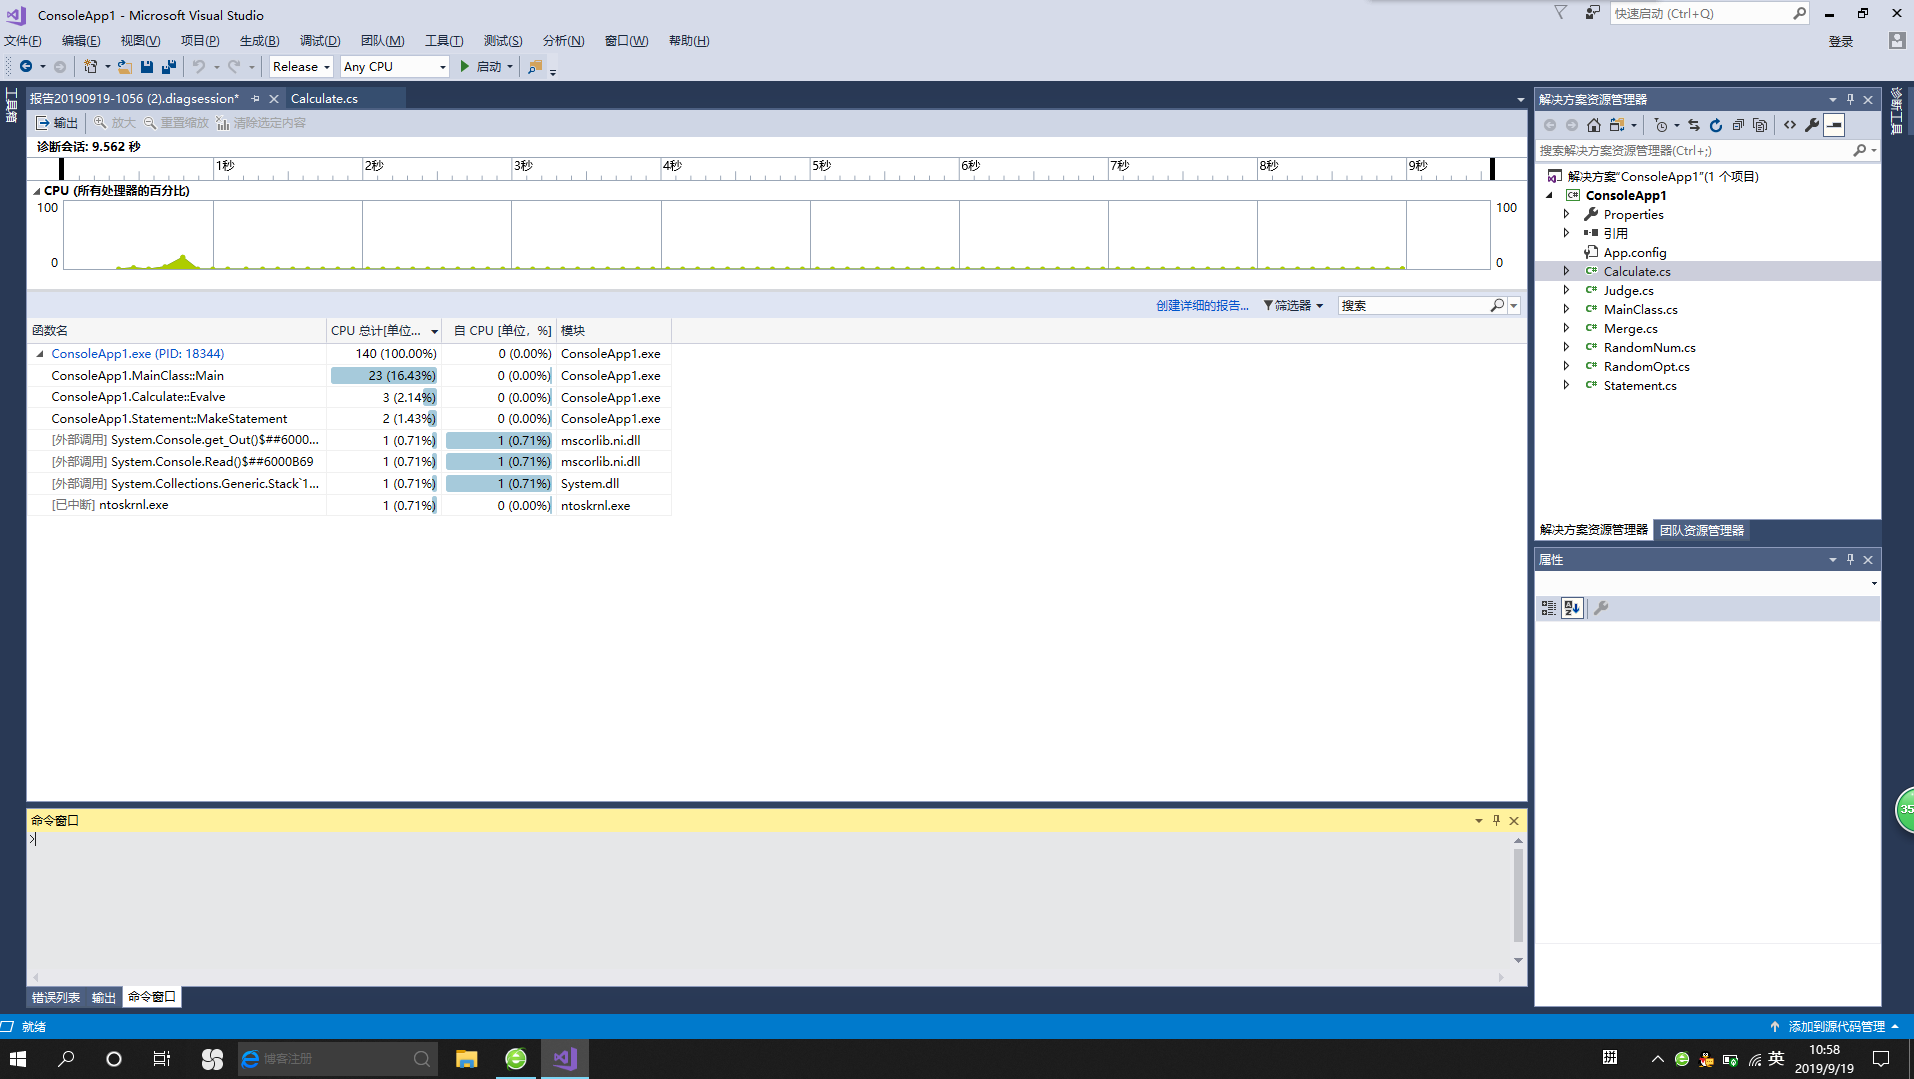1914x1079 pixels.
Task: Pin the Solution Explorer panel
Action: [1851, 99]
